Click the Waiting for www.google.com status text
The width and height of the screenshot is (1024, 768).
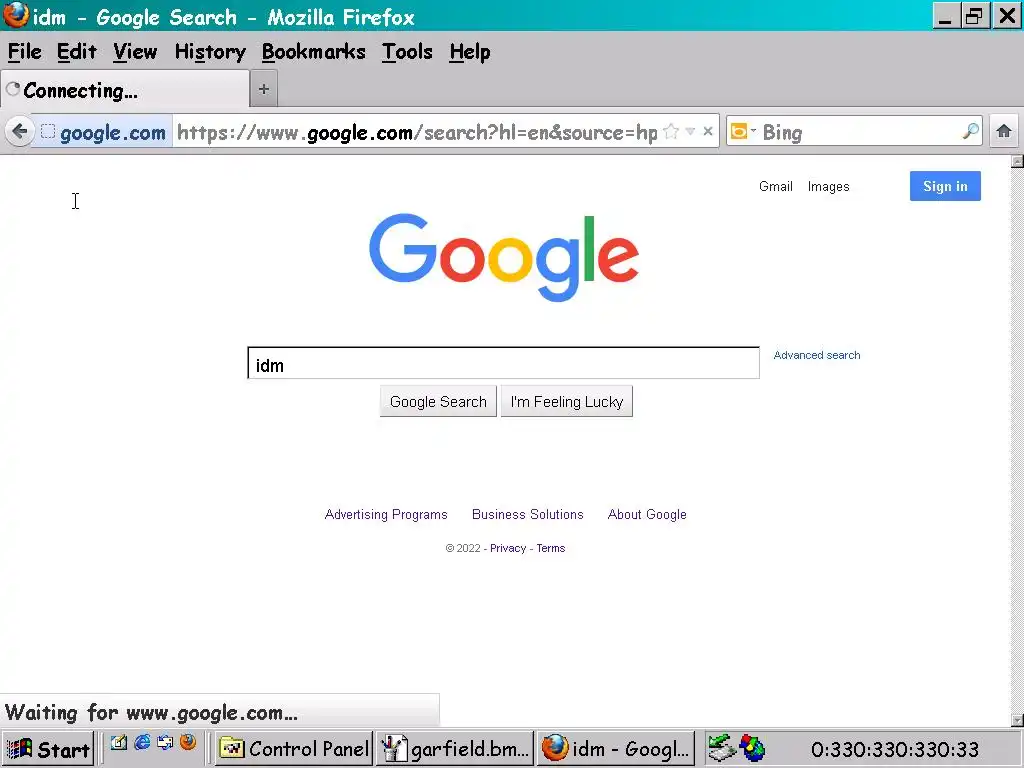tap(151, 712)
